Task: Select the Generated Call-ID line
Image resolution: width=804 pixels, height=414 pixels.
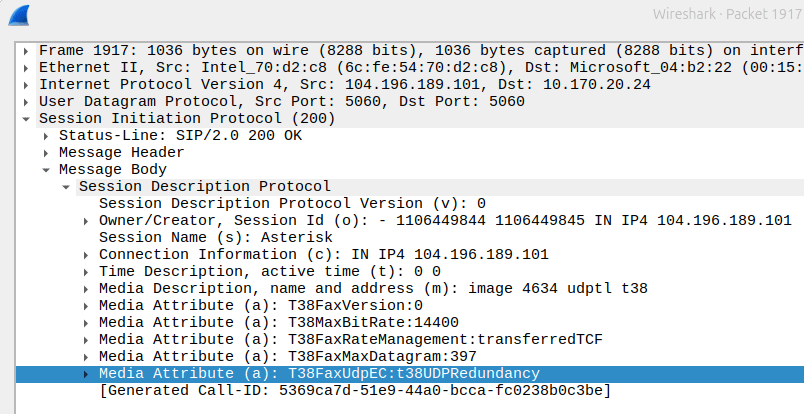Action: (x=355, y=390)
